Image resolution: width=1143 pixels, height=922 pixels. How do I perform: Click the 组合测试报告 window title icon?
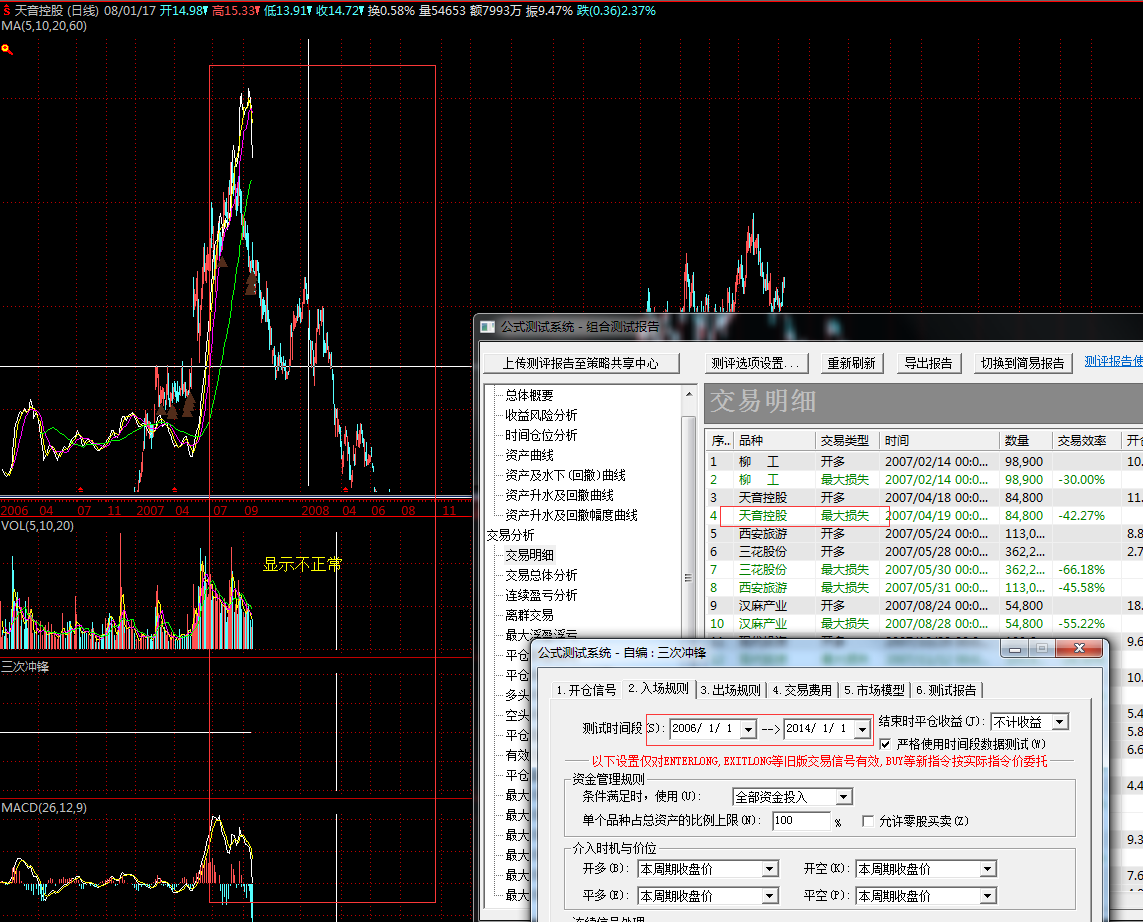point(488,326)
